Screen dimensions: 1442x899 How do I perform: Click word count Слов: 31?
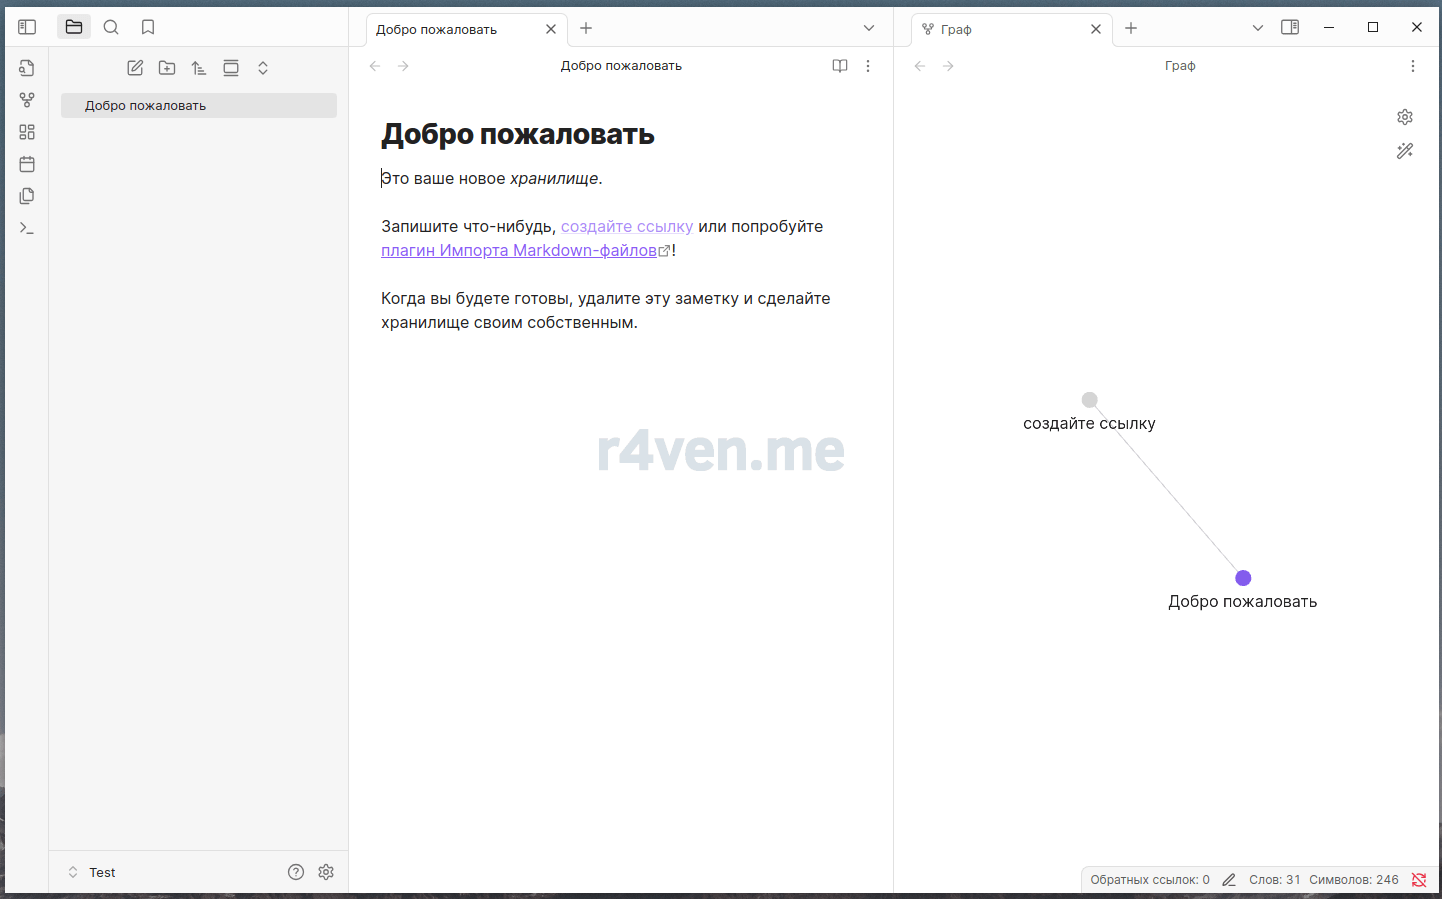pyautogui.click(x=1275, y=880)
